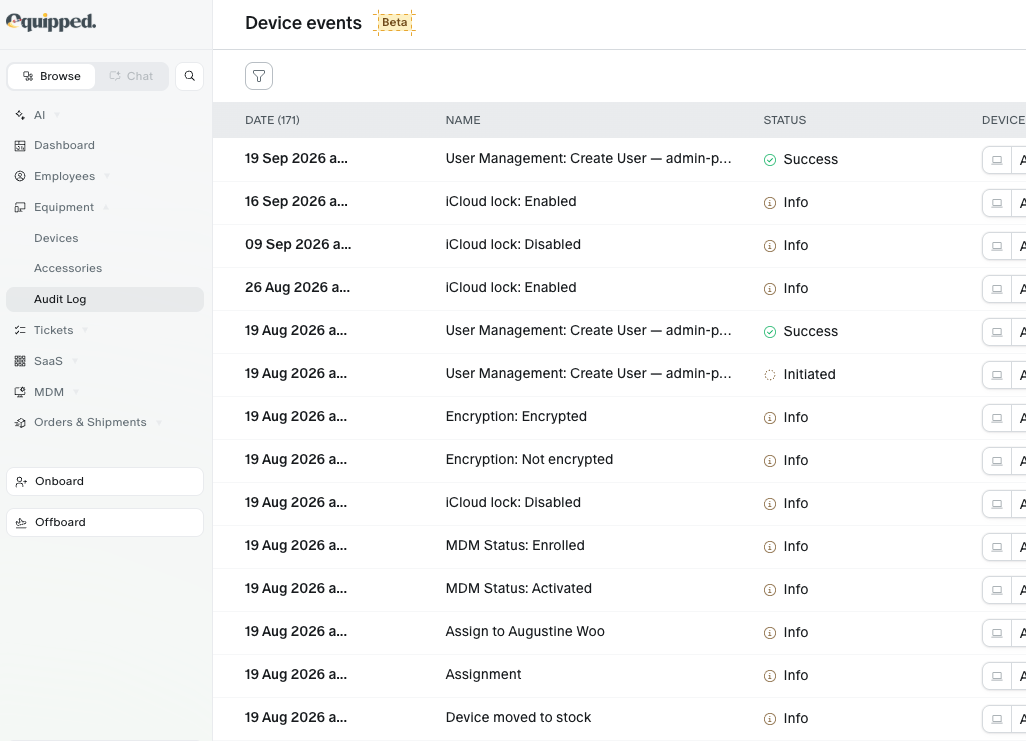Click "Encryption: Encrypted" event name
Image resolution: width=1026 pixels, height=741 pixels.
click(x=516, y=416)
